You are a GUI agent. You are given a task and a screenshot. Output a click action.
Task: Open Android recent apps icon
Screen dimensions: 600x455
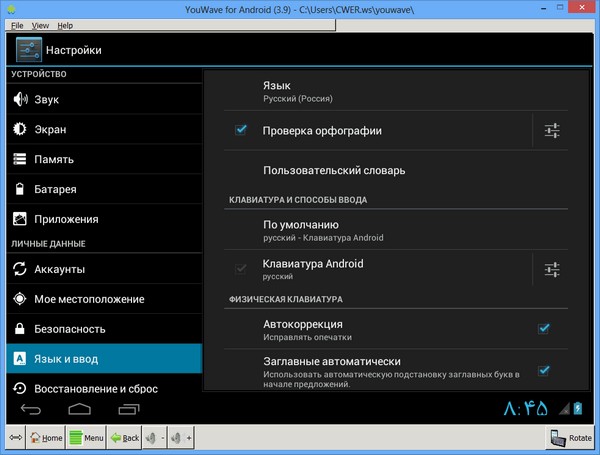coord(127,410)
